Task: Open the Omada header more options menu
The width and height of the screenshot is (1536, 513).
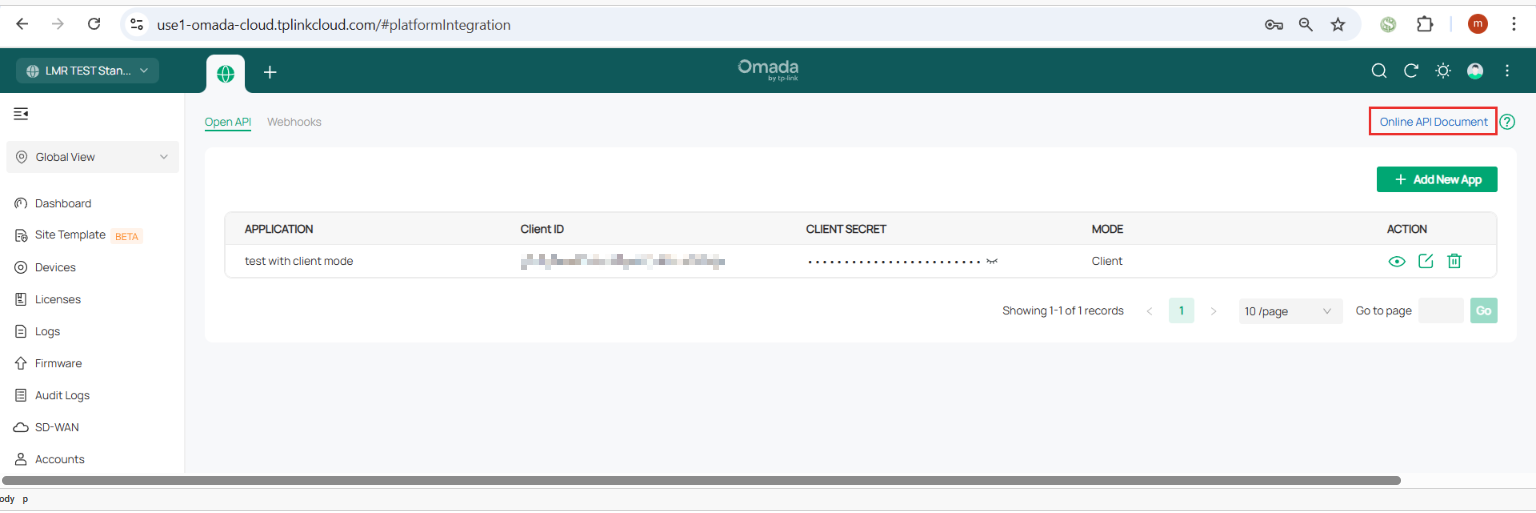Action: [x=1505, y=71]
